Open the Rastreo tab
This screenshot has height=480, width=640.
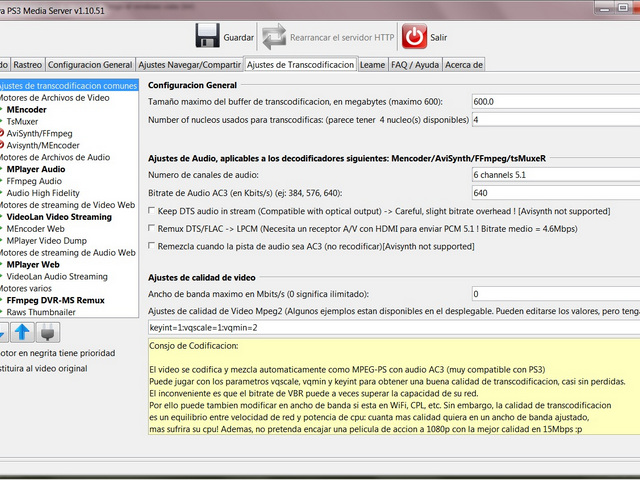27,64
